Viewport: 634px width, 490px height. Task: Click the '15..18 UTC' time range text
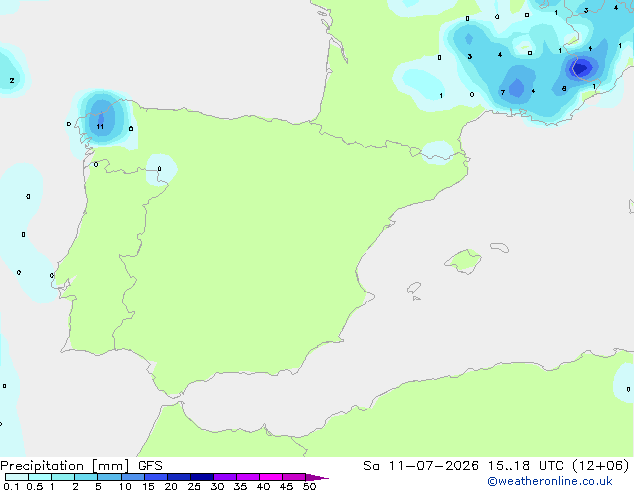(525, 466)
